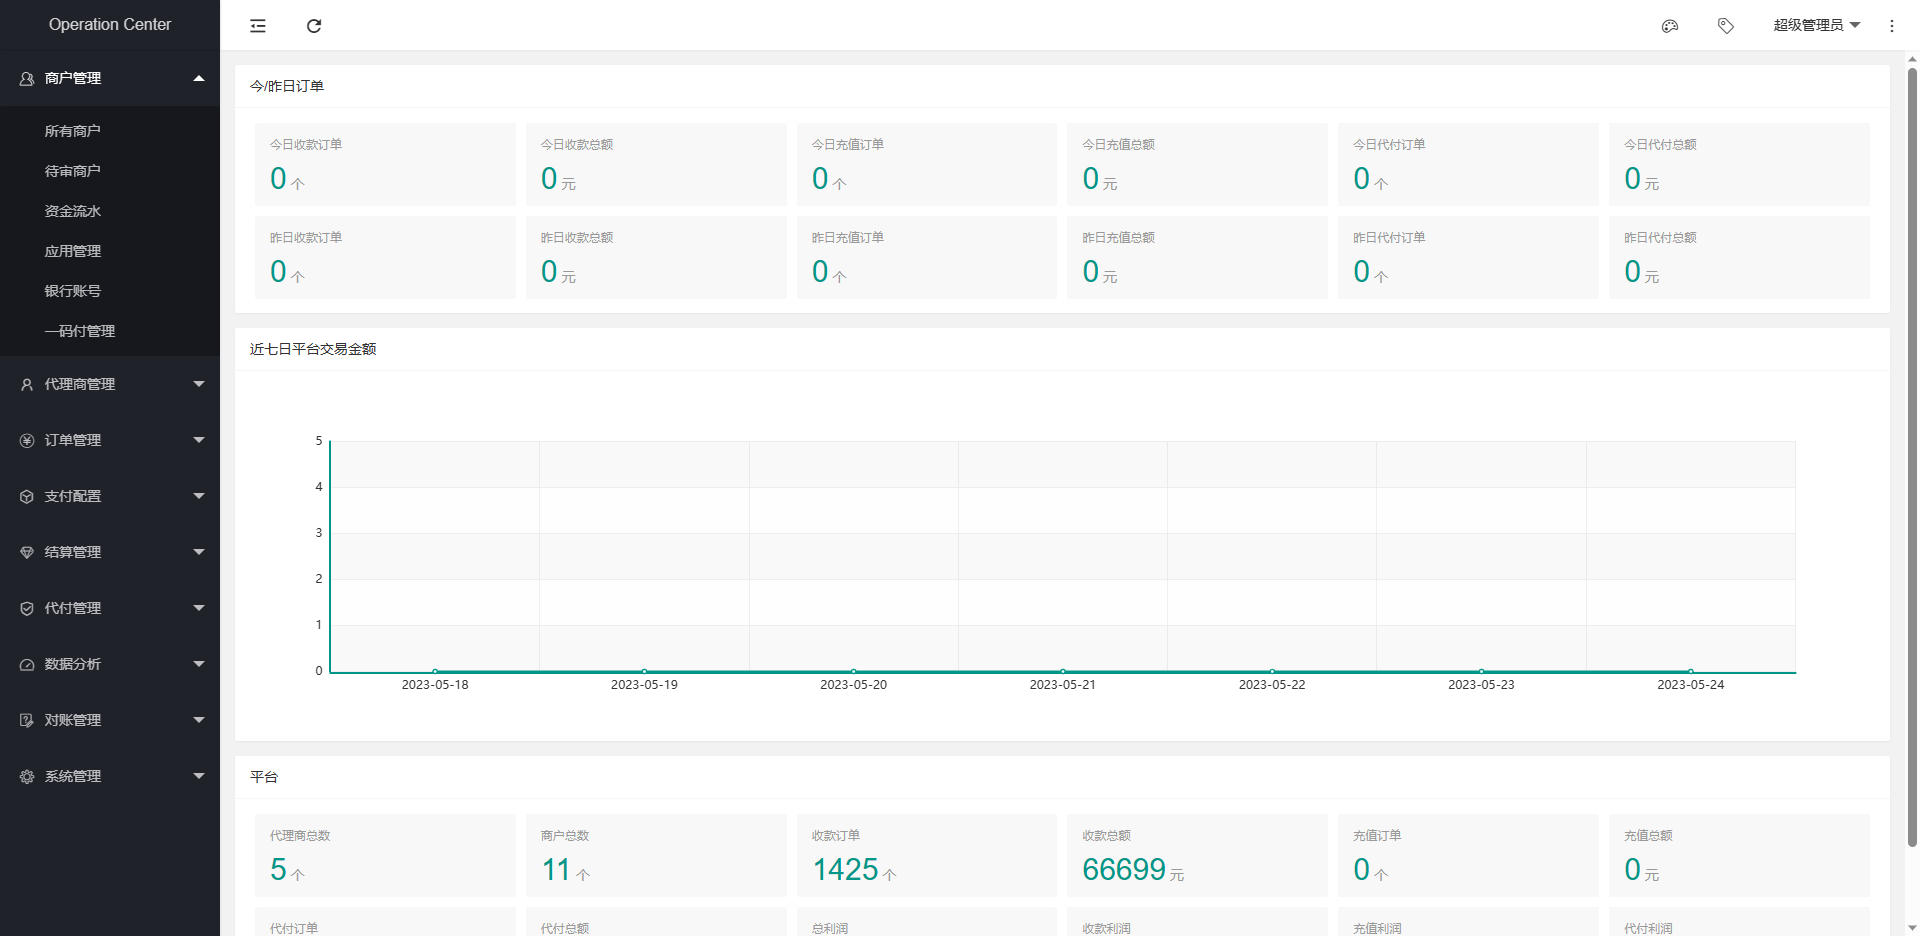1920x936 pixels.
Task: Click the scrollbar up arrow
Action: [x=1912, y=59]
